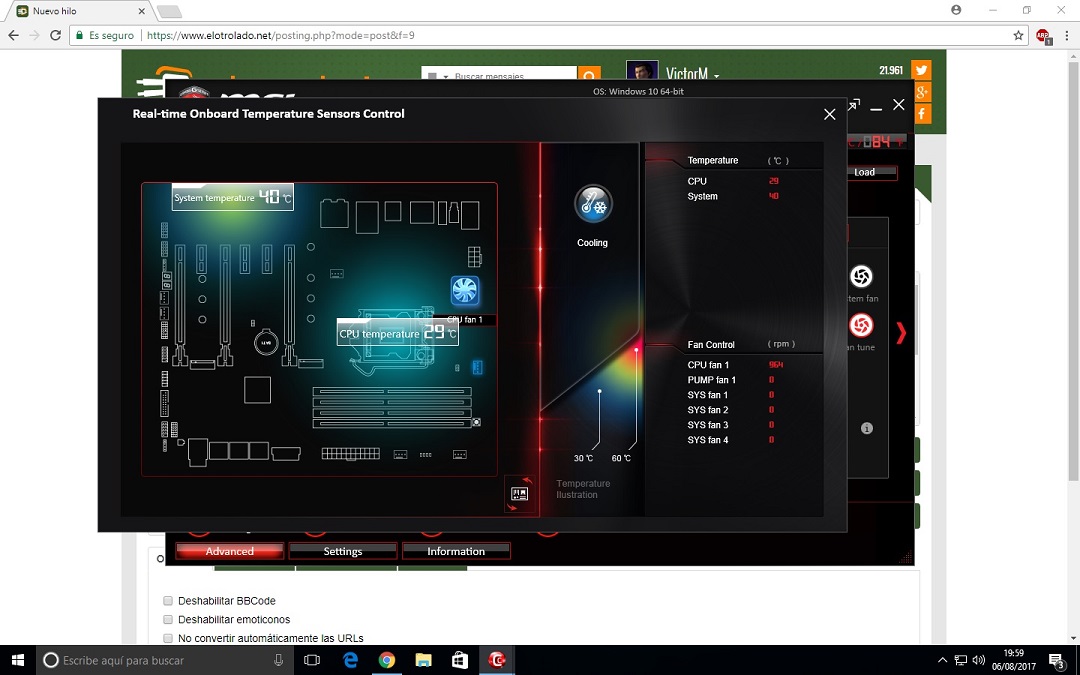Enable the Deshabilitar BBCode checkbox
The height and width of the screenshot is (675, 1080).
167,601
